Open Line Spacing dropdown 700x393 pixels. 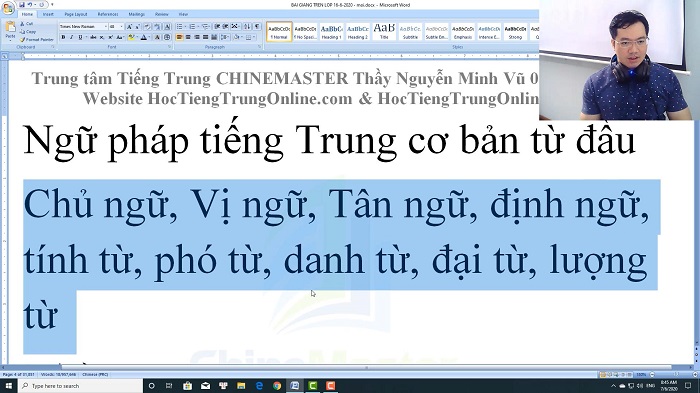click(x=225, y=37)
